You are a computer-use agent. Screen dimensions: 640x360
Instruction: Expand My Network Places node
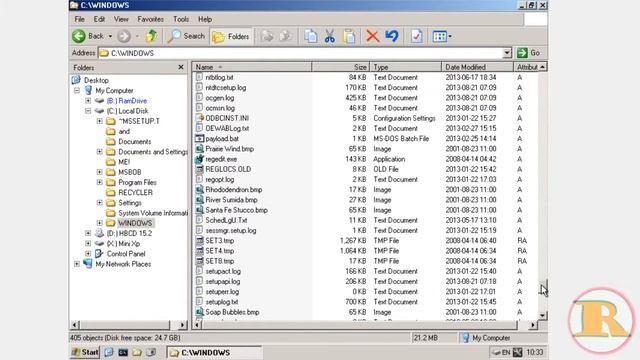tap(77, 264)
